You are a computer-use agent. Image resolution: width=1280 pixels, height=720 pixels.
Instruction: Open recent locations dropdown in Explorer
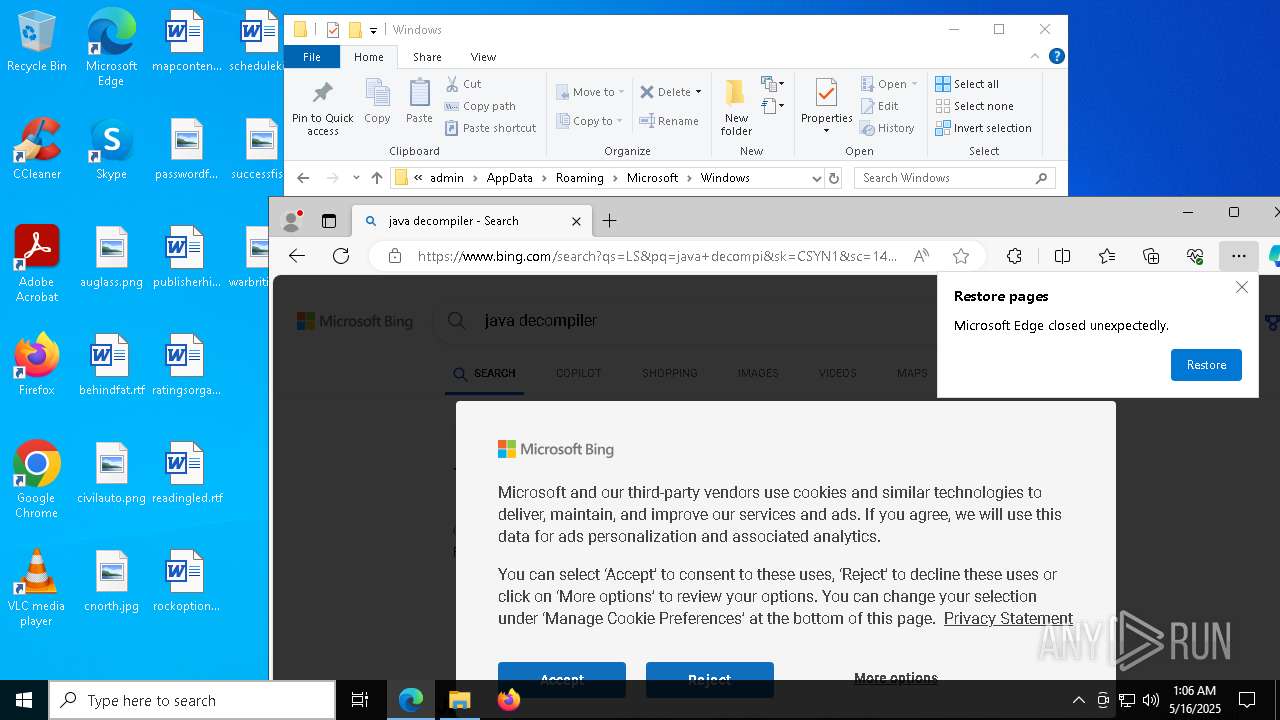(x=356, y=178)
